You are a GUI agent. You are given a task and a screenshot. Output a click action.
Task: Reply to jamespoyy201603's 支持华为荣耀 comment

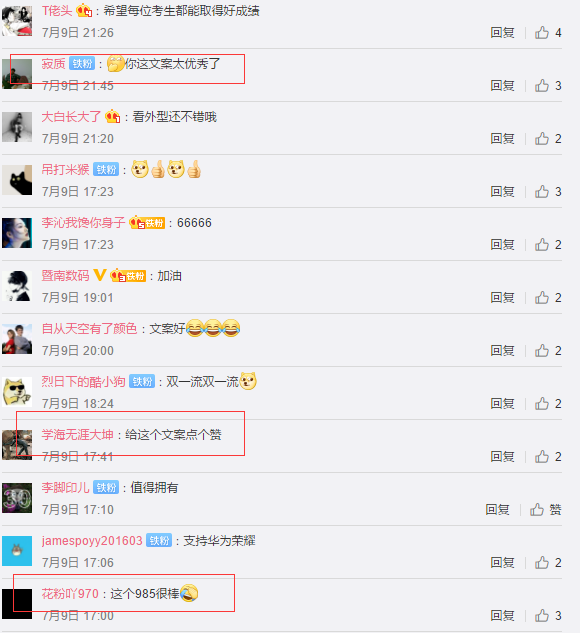point(502,563)
